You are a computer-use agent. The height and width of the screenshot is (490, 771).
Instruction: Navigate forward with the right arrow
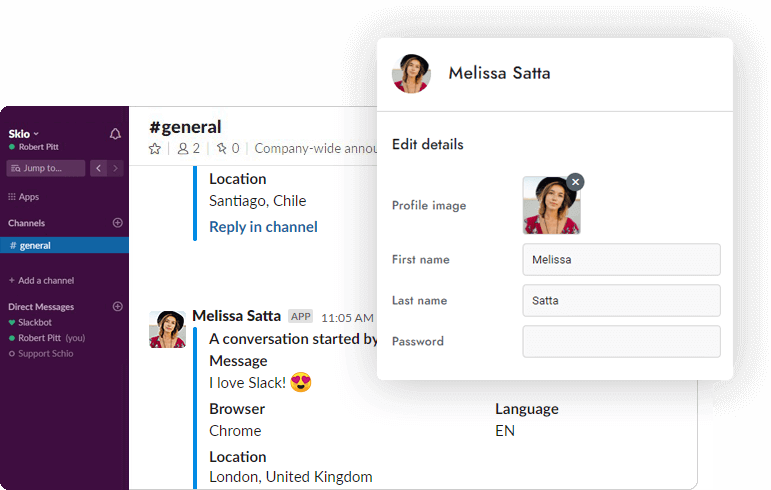coord(117,168)
